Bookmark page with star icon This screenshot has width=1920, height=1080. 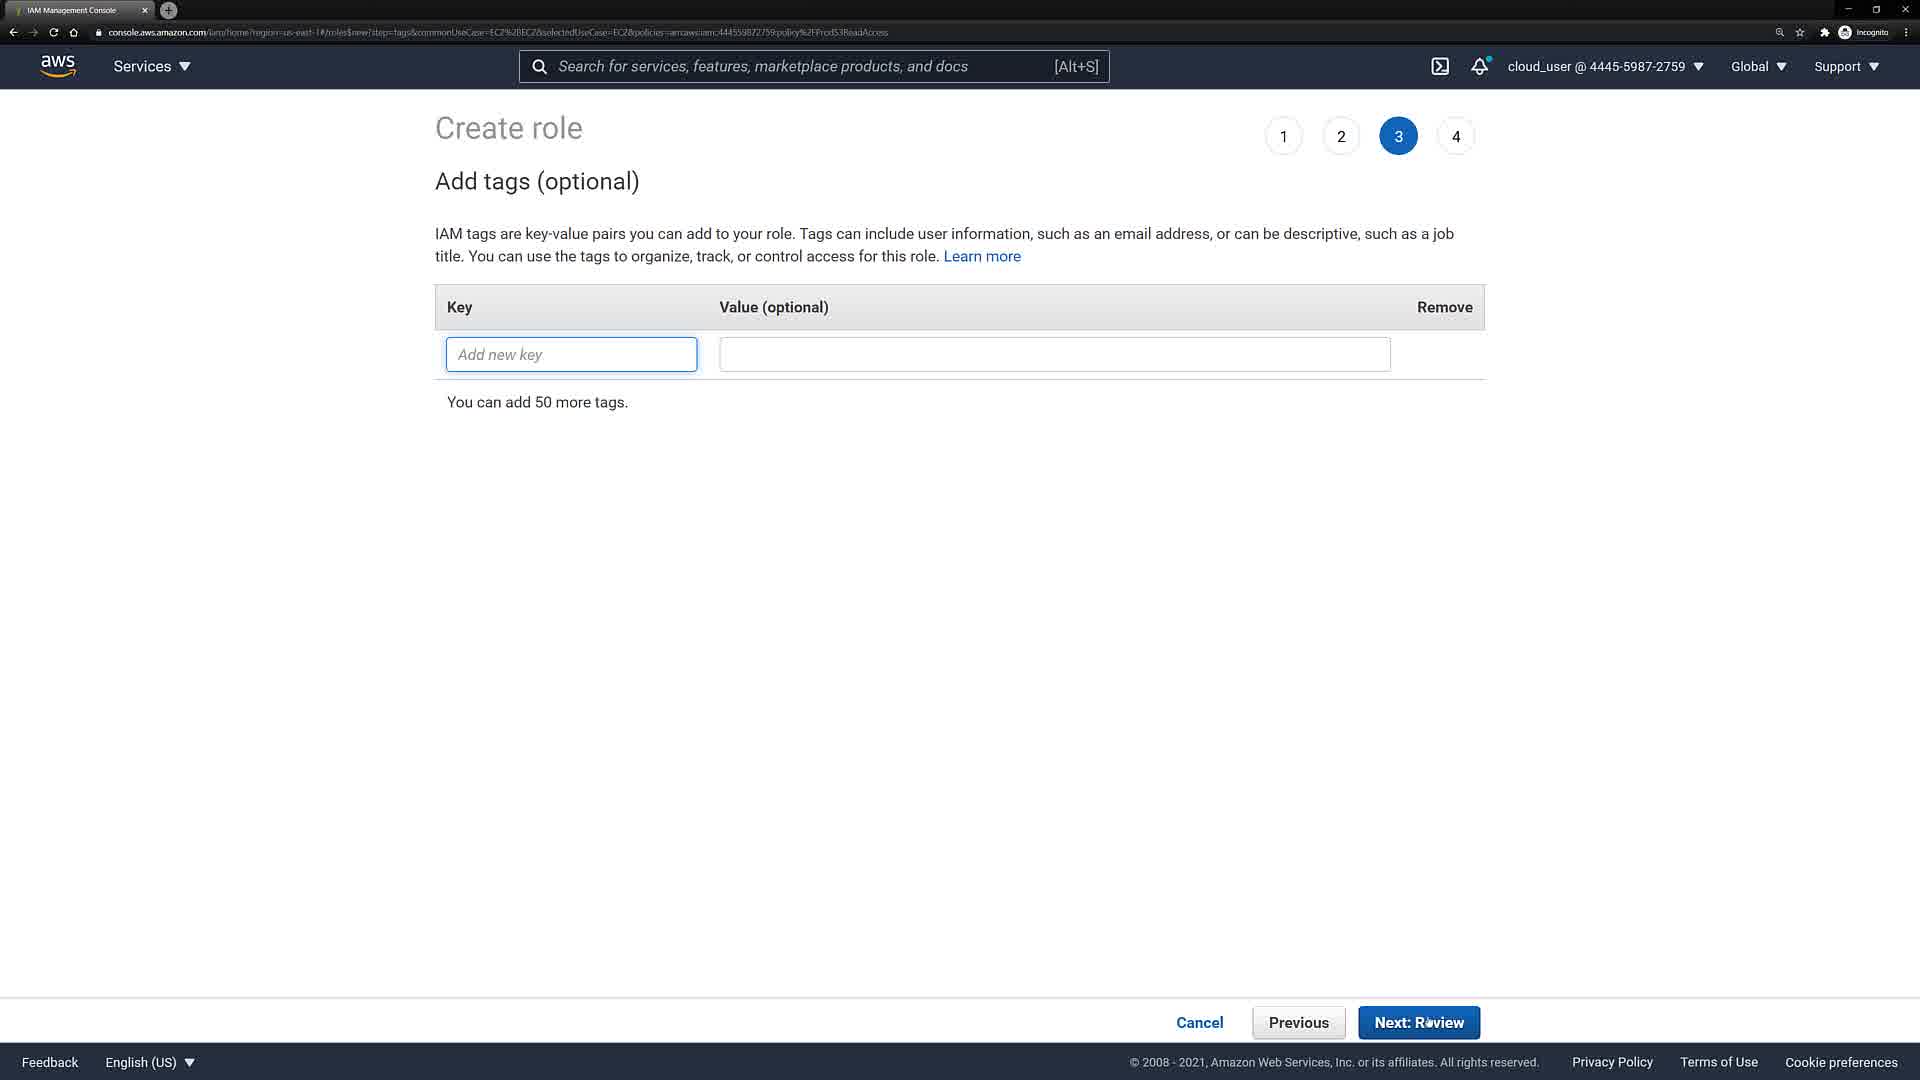click(x=1800, y=32)
